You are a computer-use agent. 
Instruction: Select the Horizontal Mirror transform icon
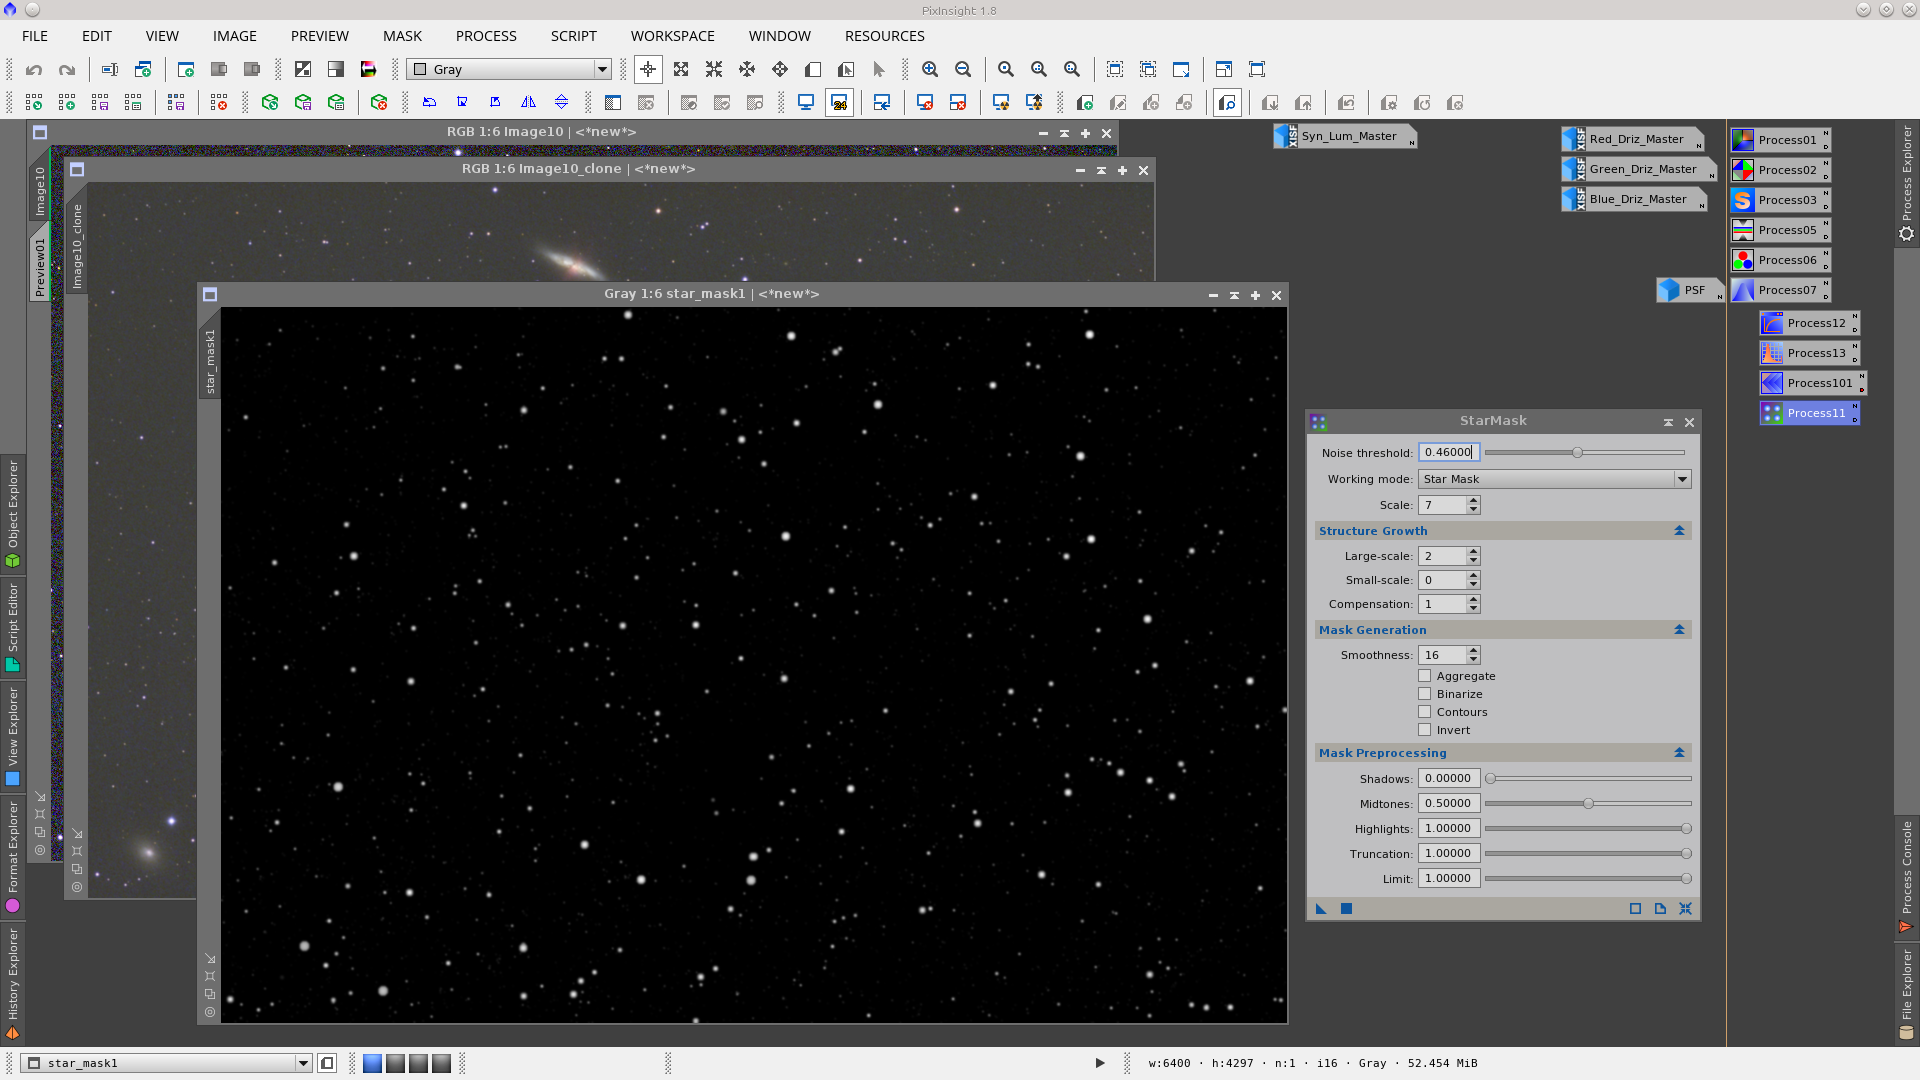click(529, 102)
